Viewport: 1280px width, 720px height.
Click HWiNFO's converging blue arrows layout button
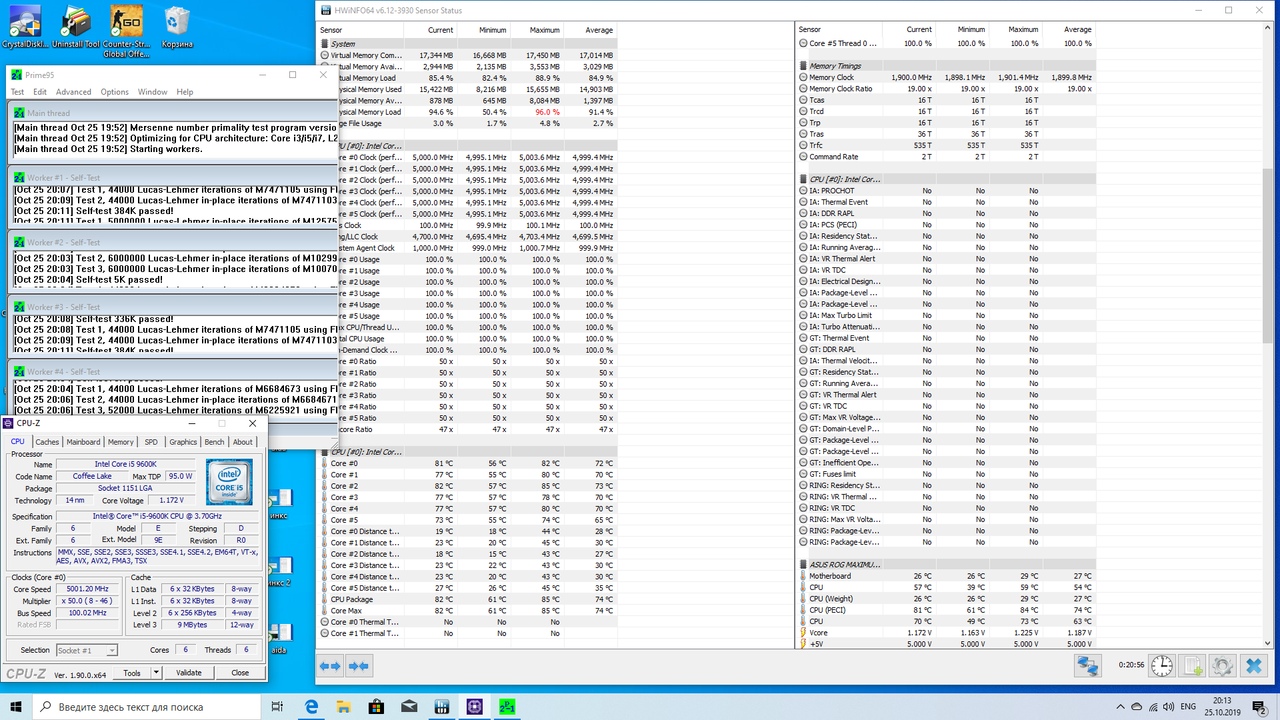tap(358, 665)
